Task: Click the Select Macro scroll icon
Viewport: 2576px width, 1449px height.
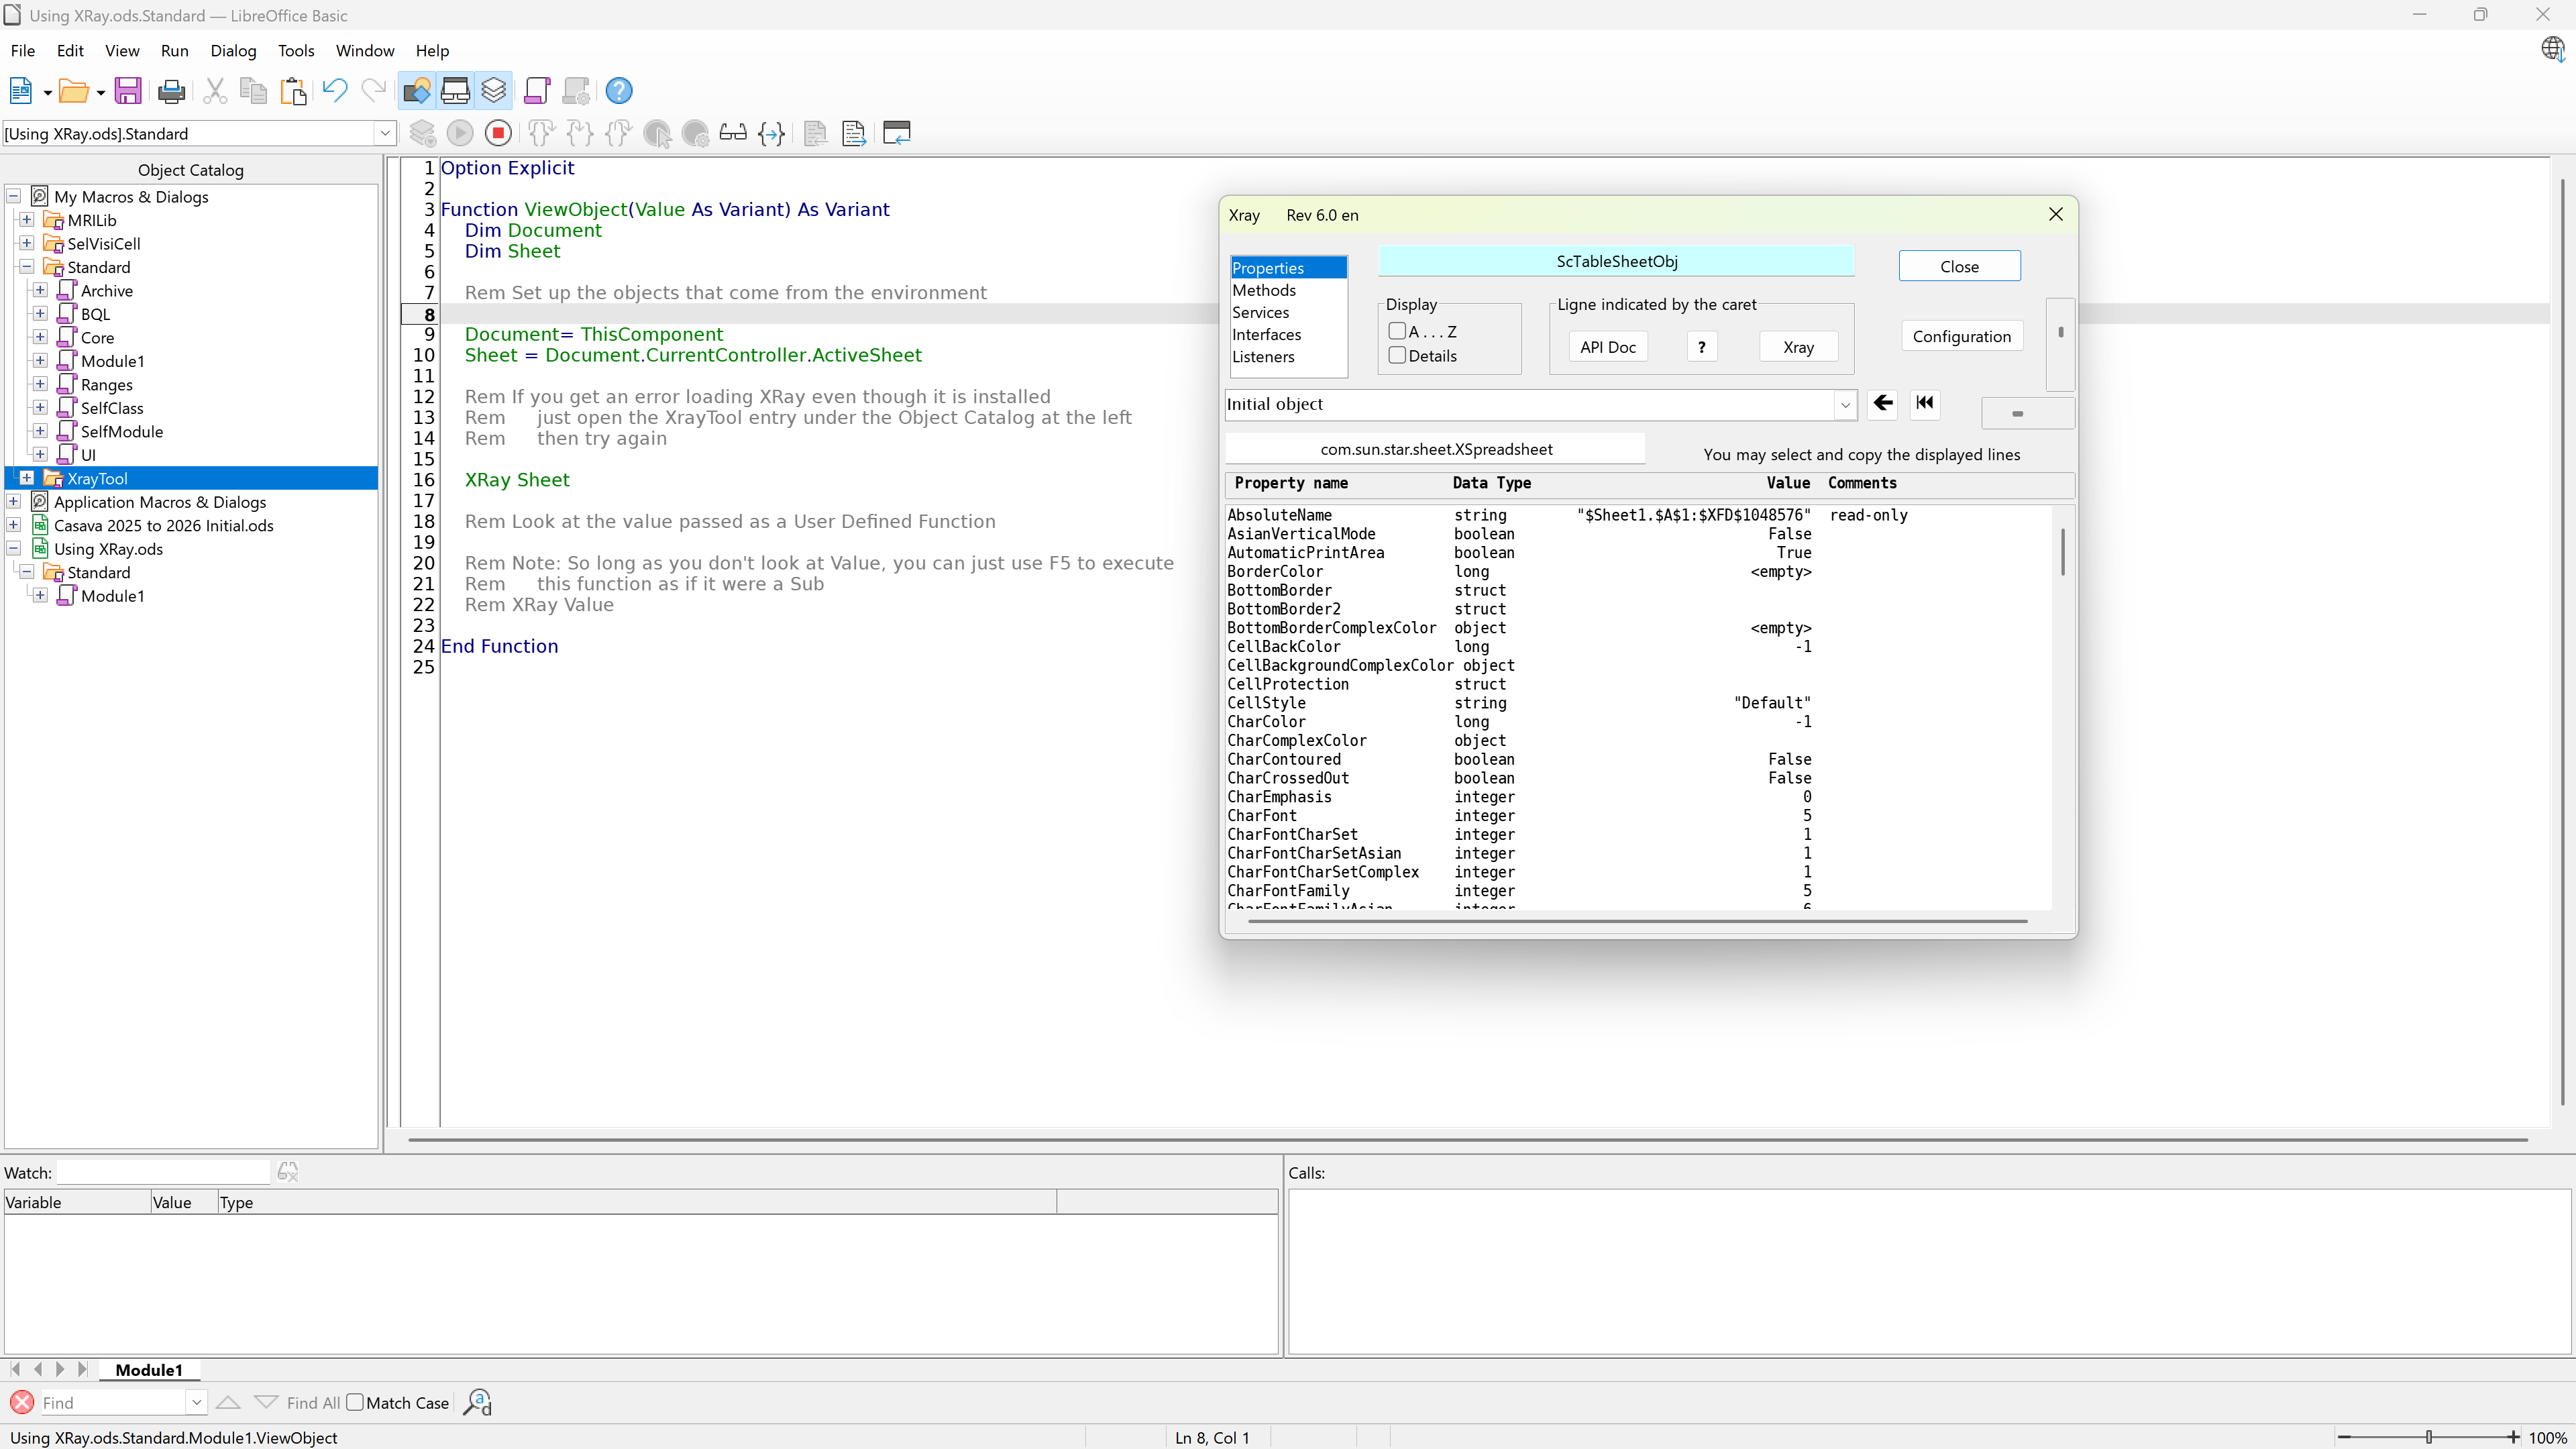Action: pyautogui.click(x=537, y=91)
